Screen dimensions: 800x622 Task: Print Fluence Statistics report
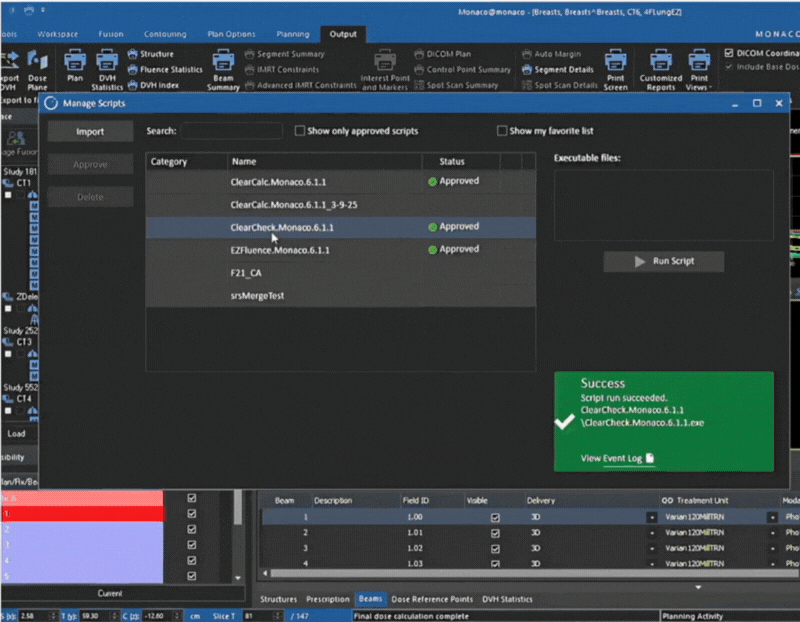pyautogui.click(x=165, y=69)
